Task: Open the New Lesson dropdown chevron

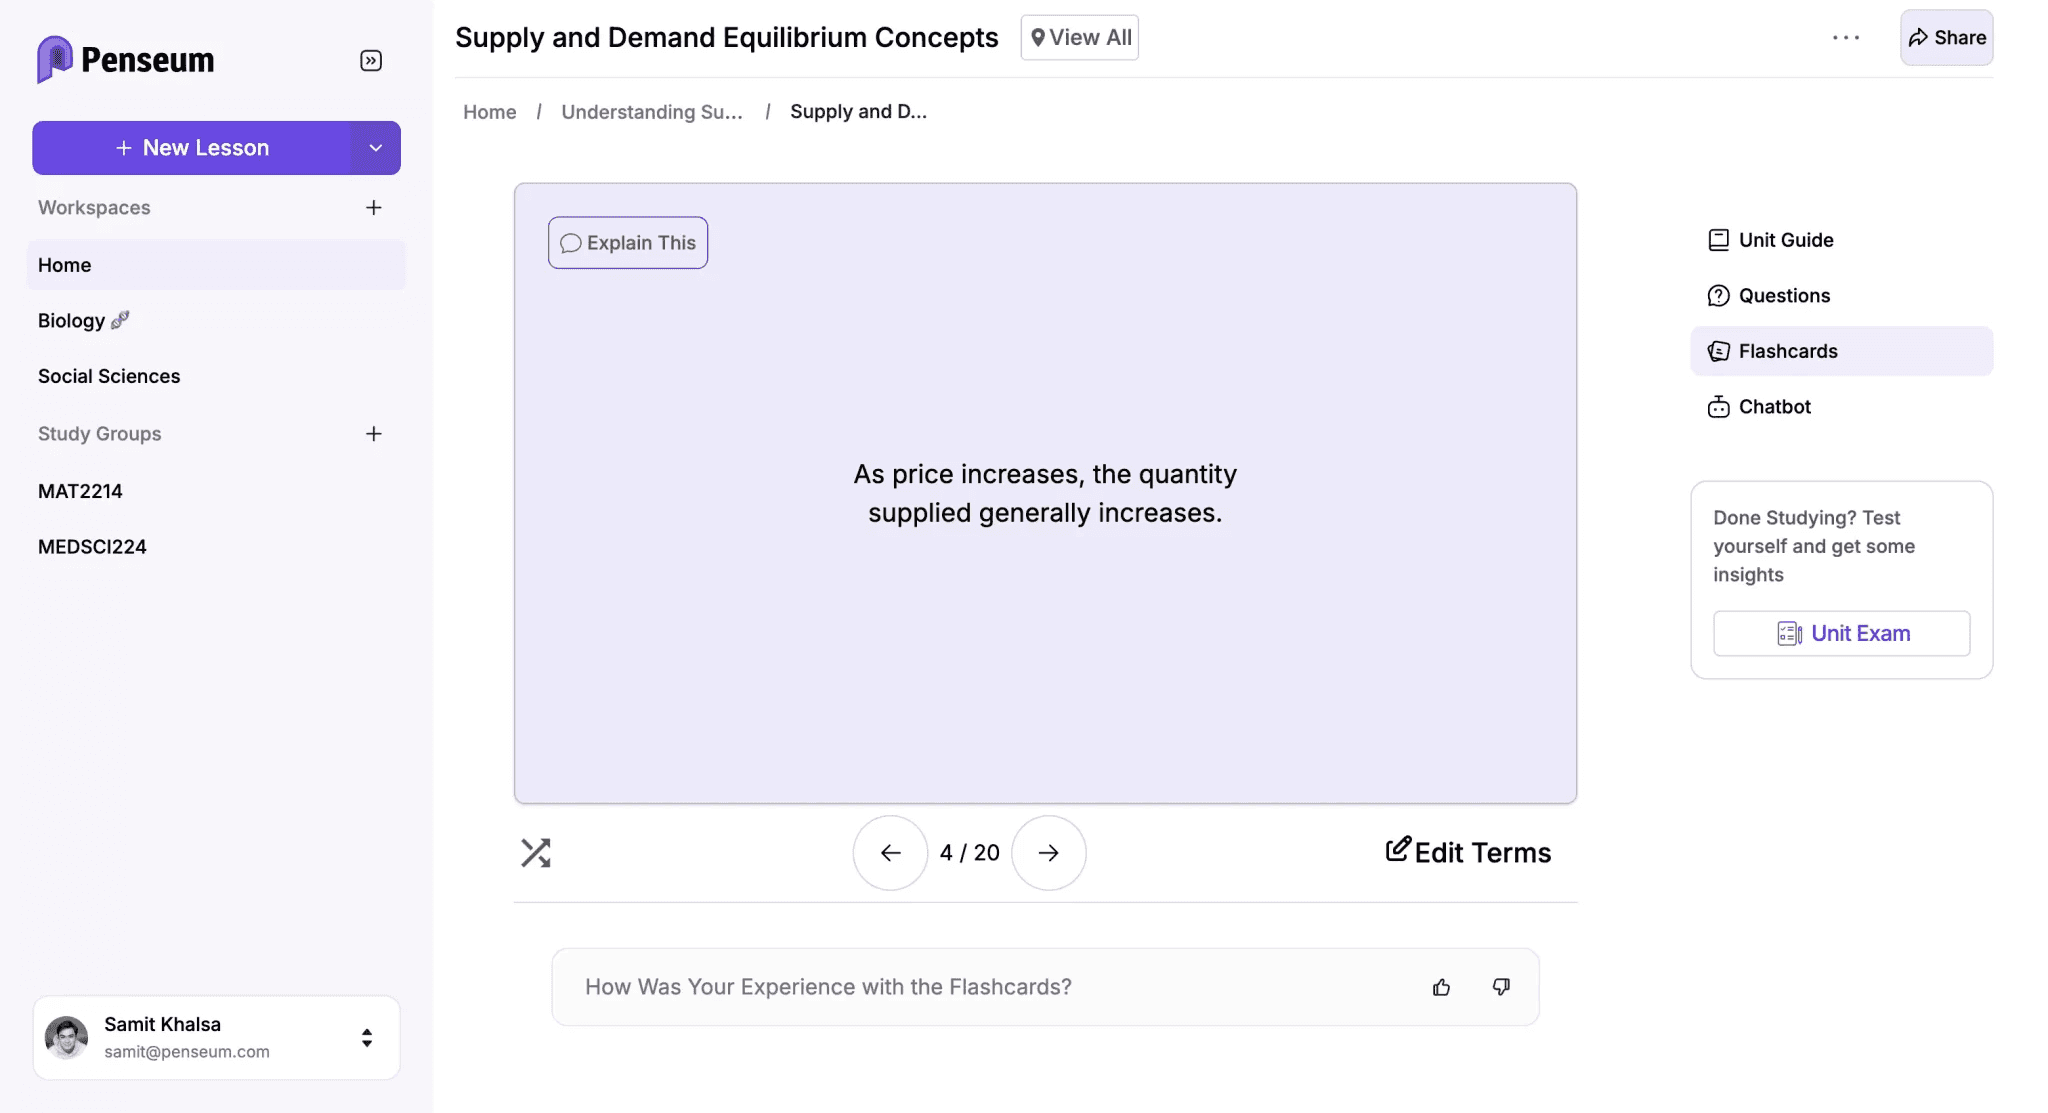Action: pyautogui.click(x=376, y=147)
